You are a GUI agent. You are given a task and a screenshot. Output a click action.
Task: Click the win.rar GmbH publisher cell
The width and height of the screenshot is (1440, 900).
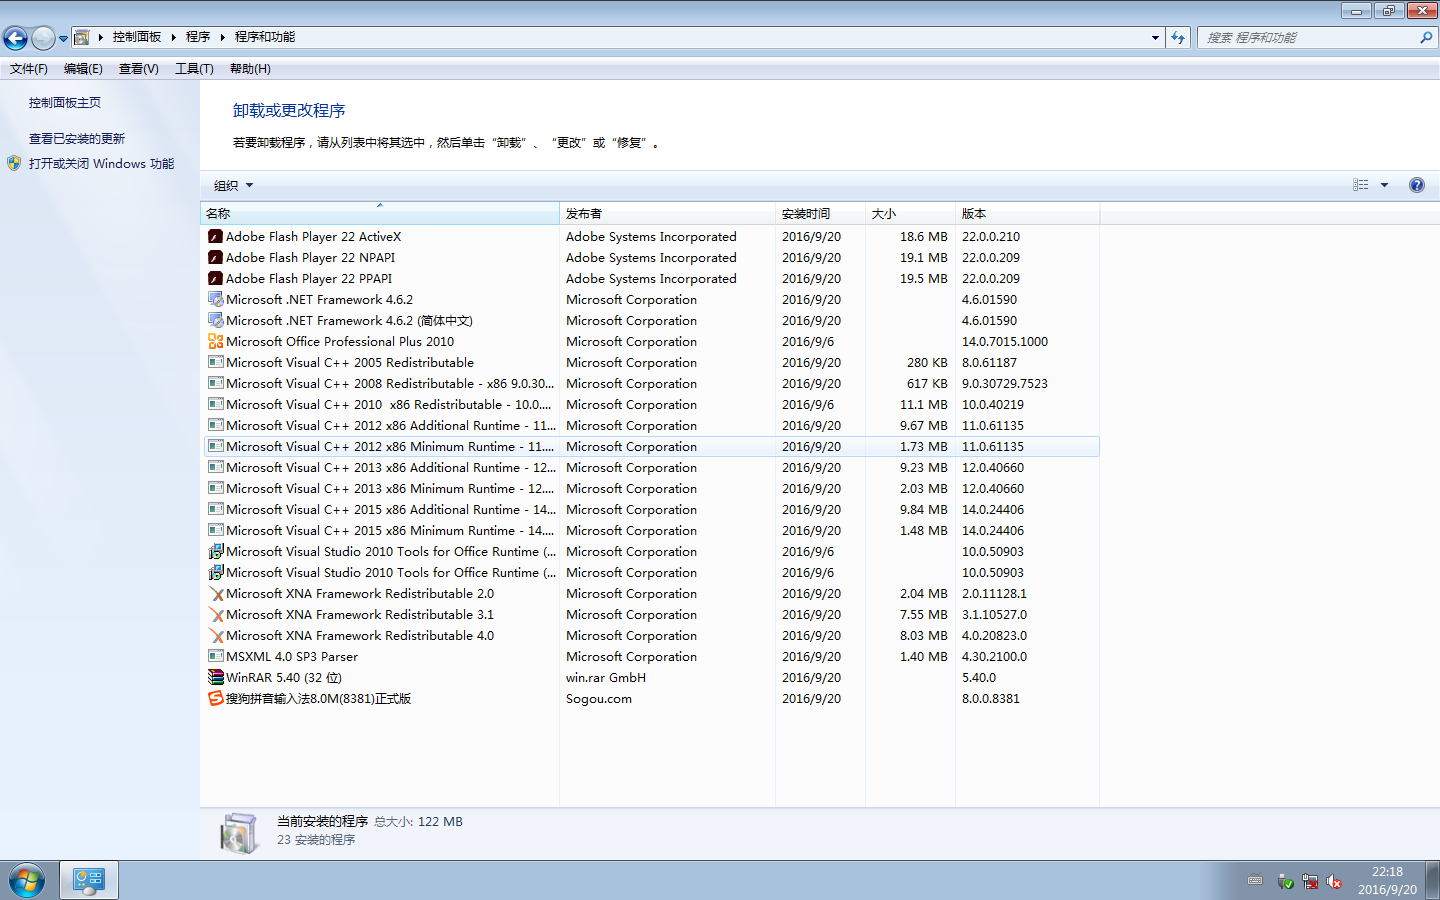[x=606, y=678]
